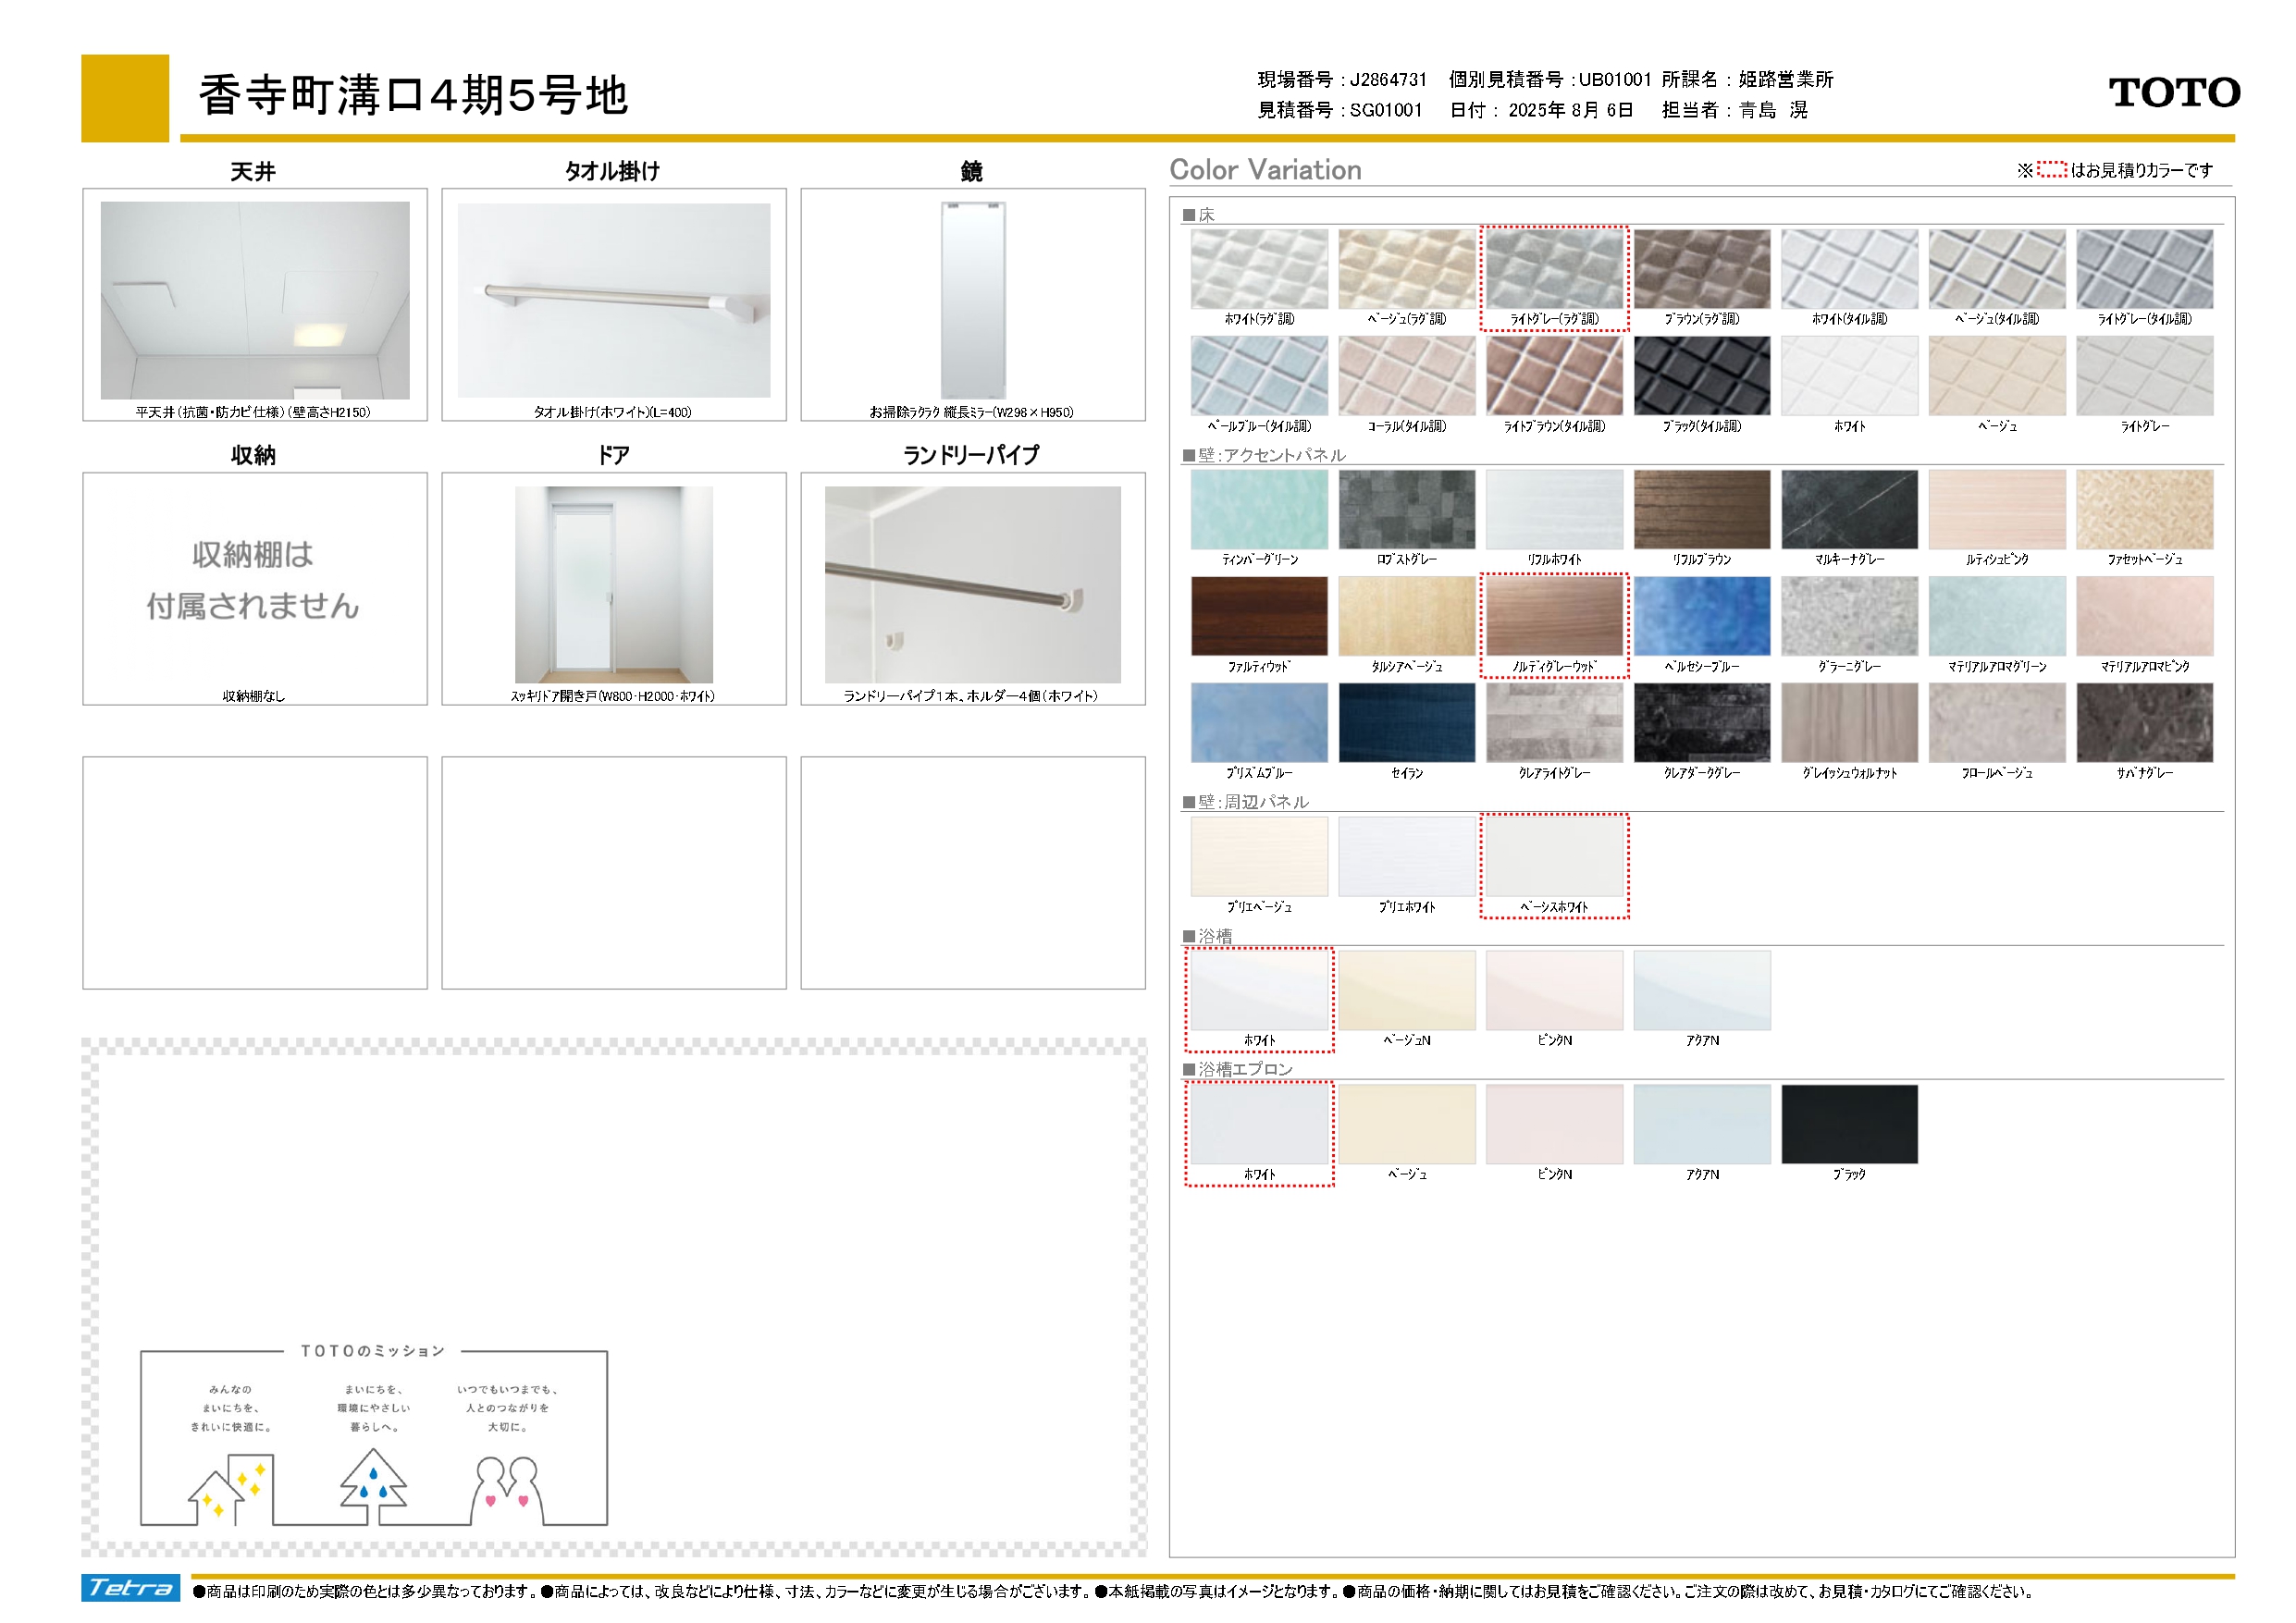Select the ブラック bathtub apron swatch
Screen dimensions: 2296x1623
[x=1849, y=1124]
